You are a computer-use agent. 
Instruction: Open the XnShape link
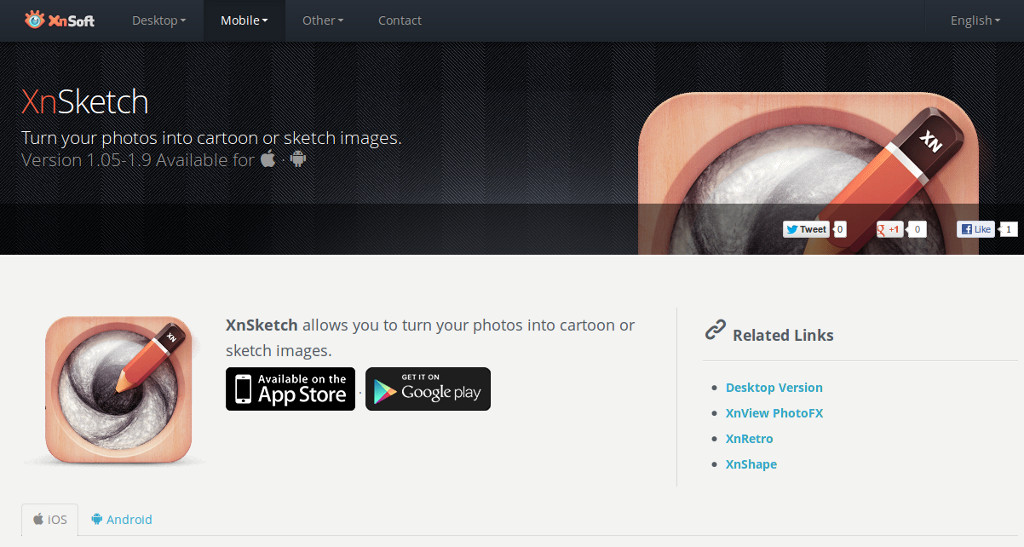click(x=751, y=464)
